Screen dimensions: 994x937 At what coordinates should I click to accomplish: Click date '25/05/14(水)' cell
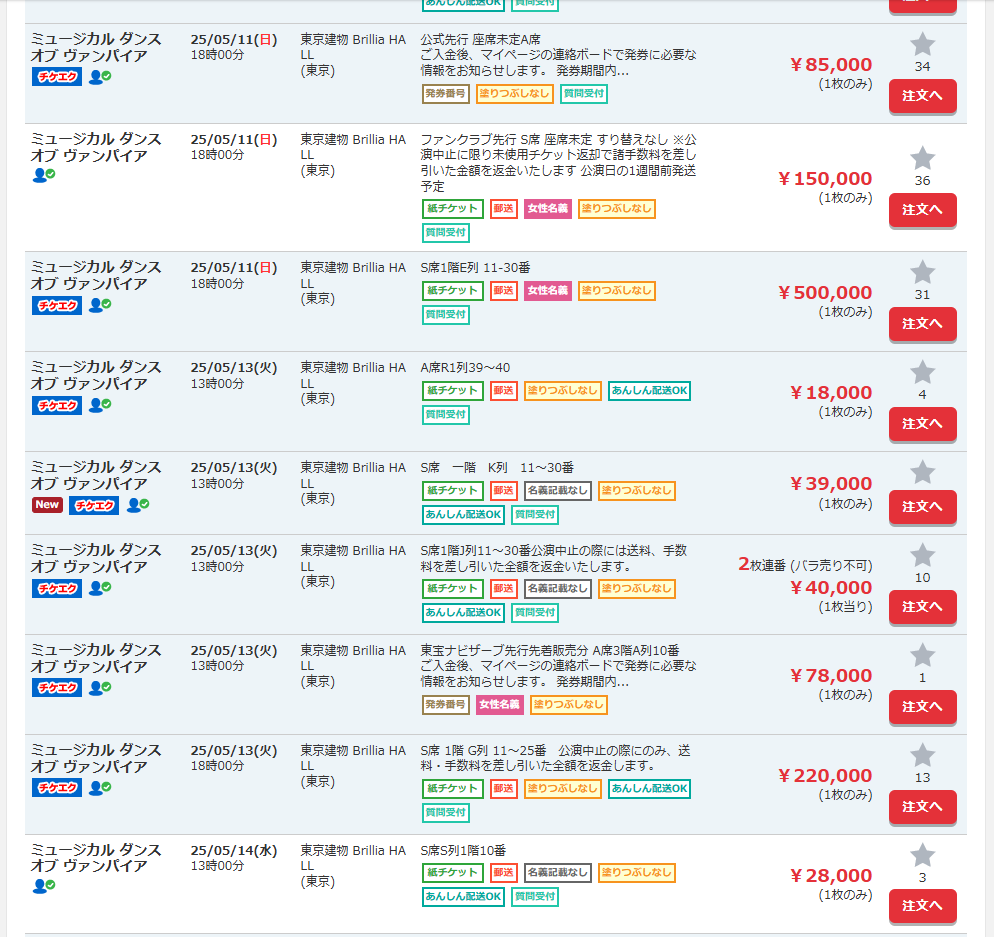(x=234, y=851)
